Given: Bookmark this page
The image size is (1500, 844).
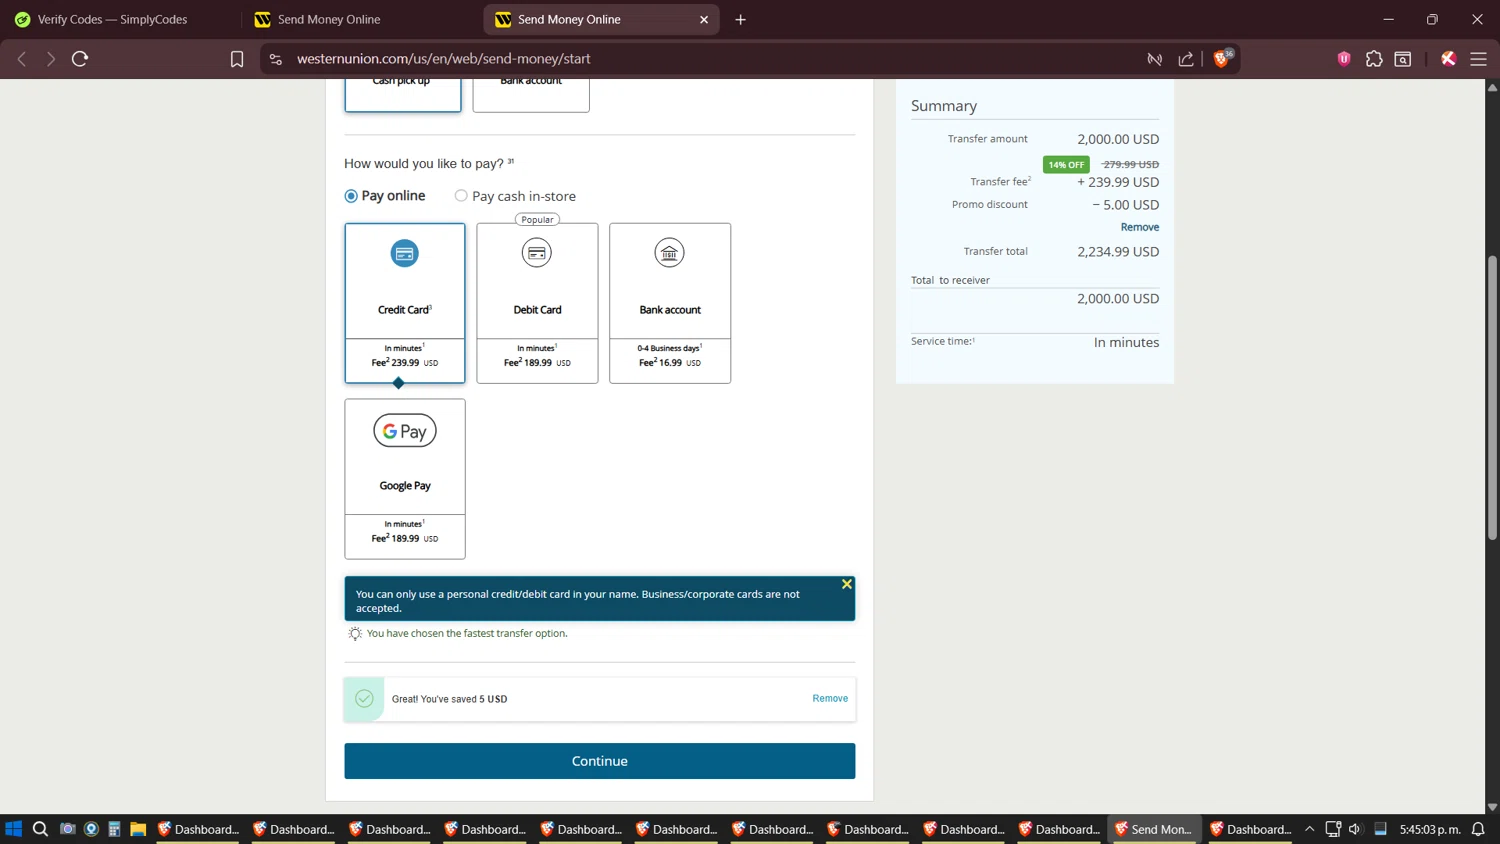Looking at the screenshot, I should pyautogui.click(x=237, y=59).
